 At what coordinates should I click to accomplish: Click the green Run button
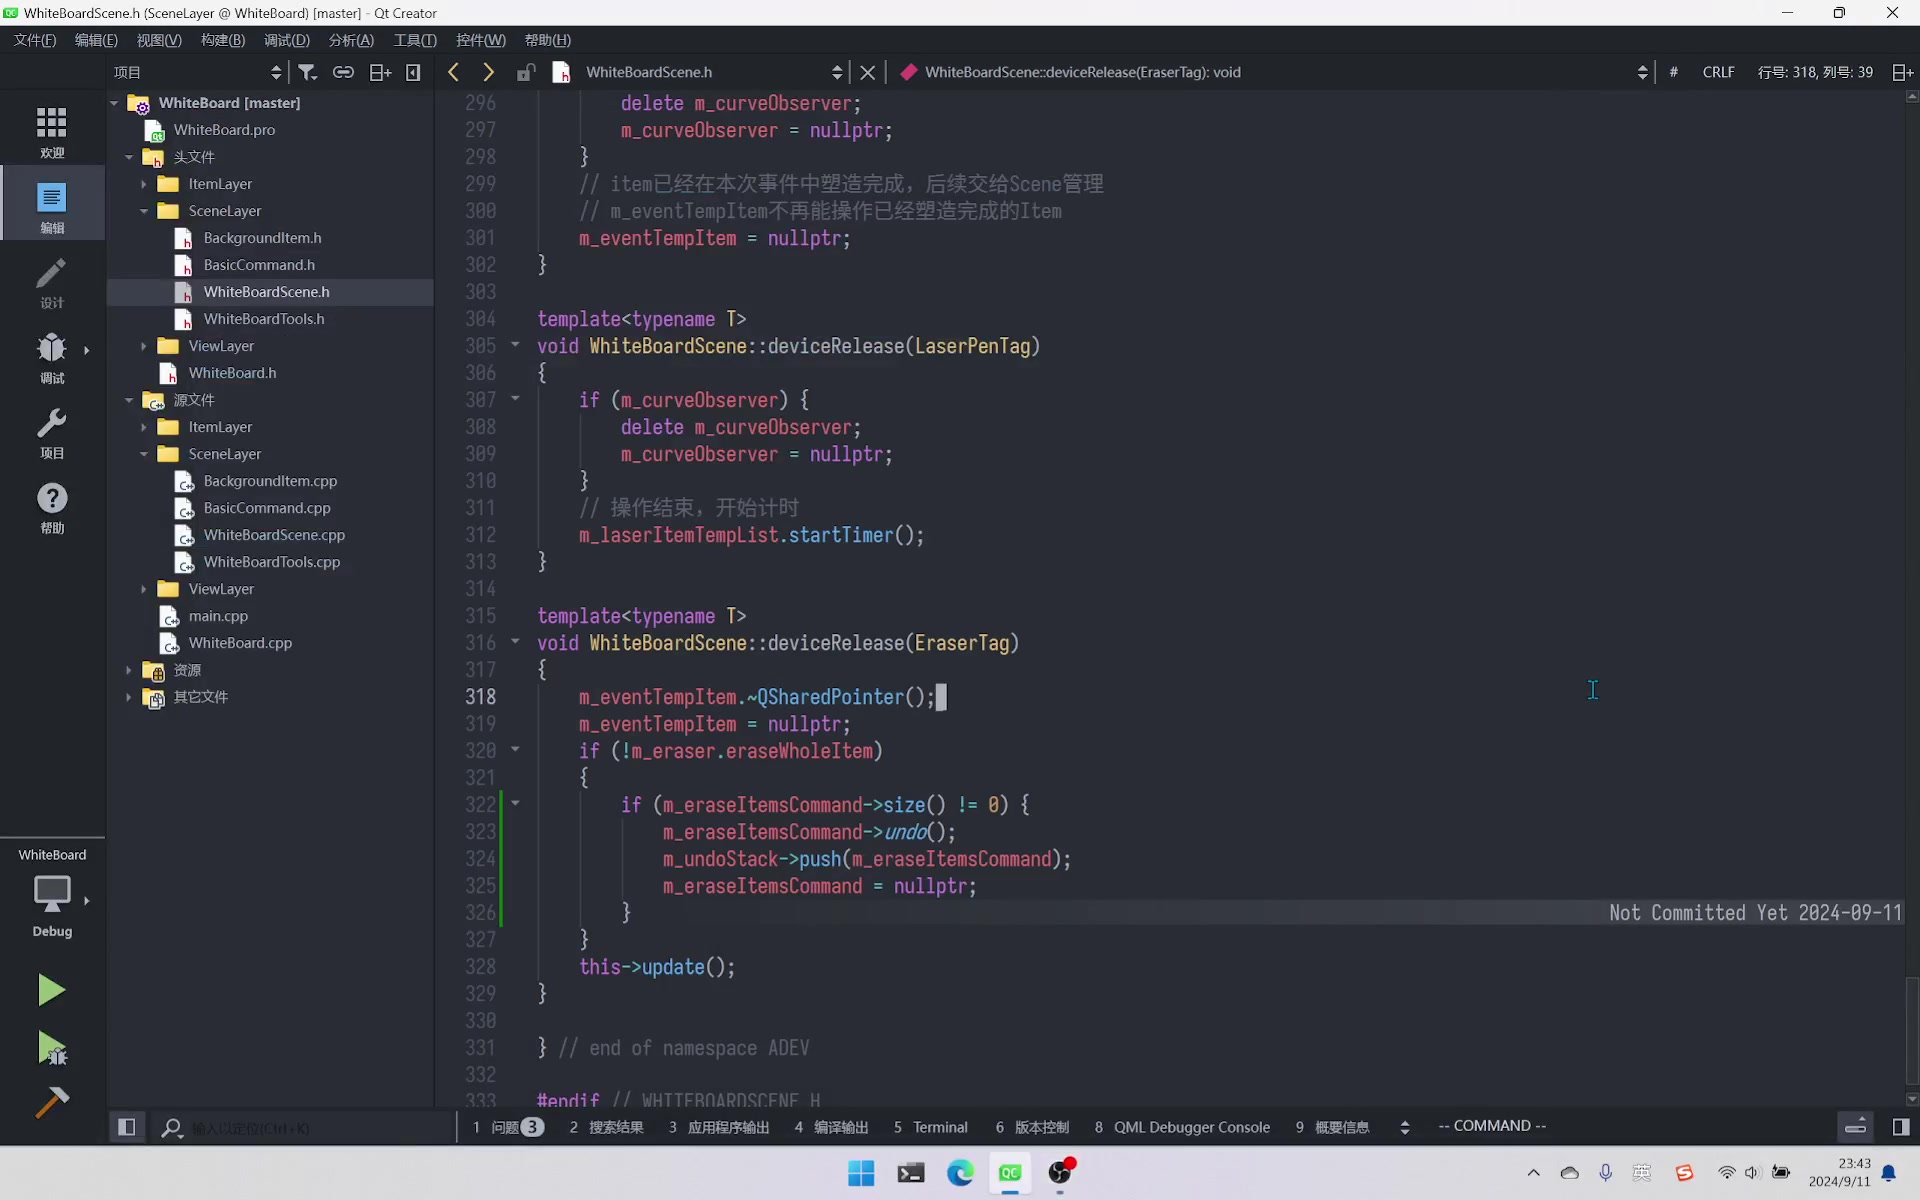tap(51, 990)
